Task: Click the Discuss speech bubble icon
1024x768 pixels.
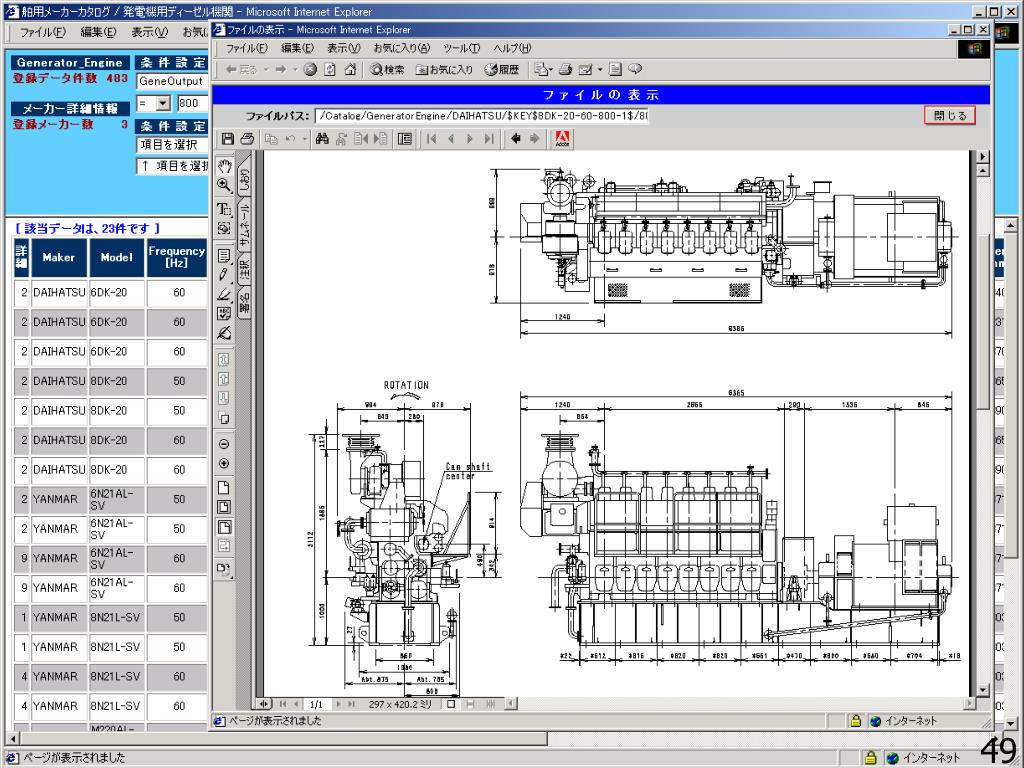Action: point(635,69)
